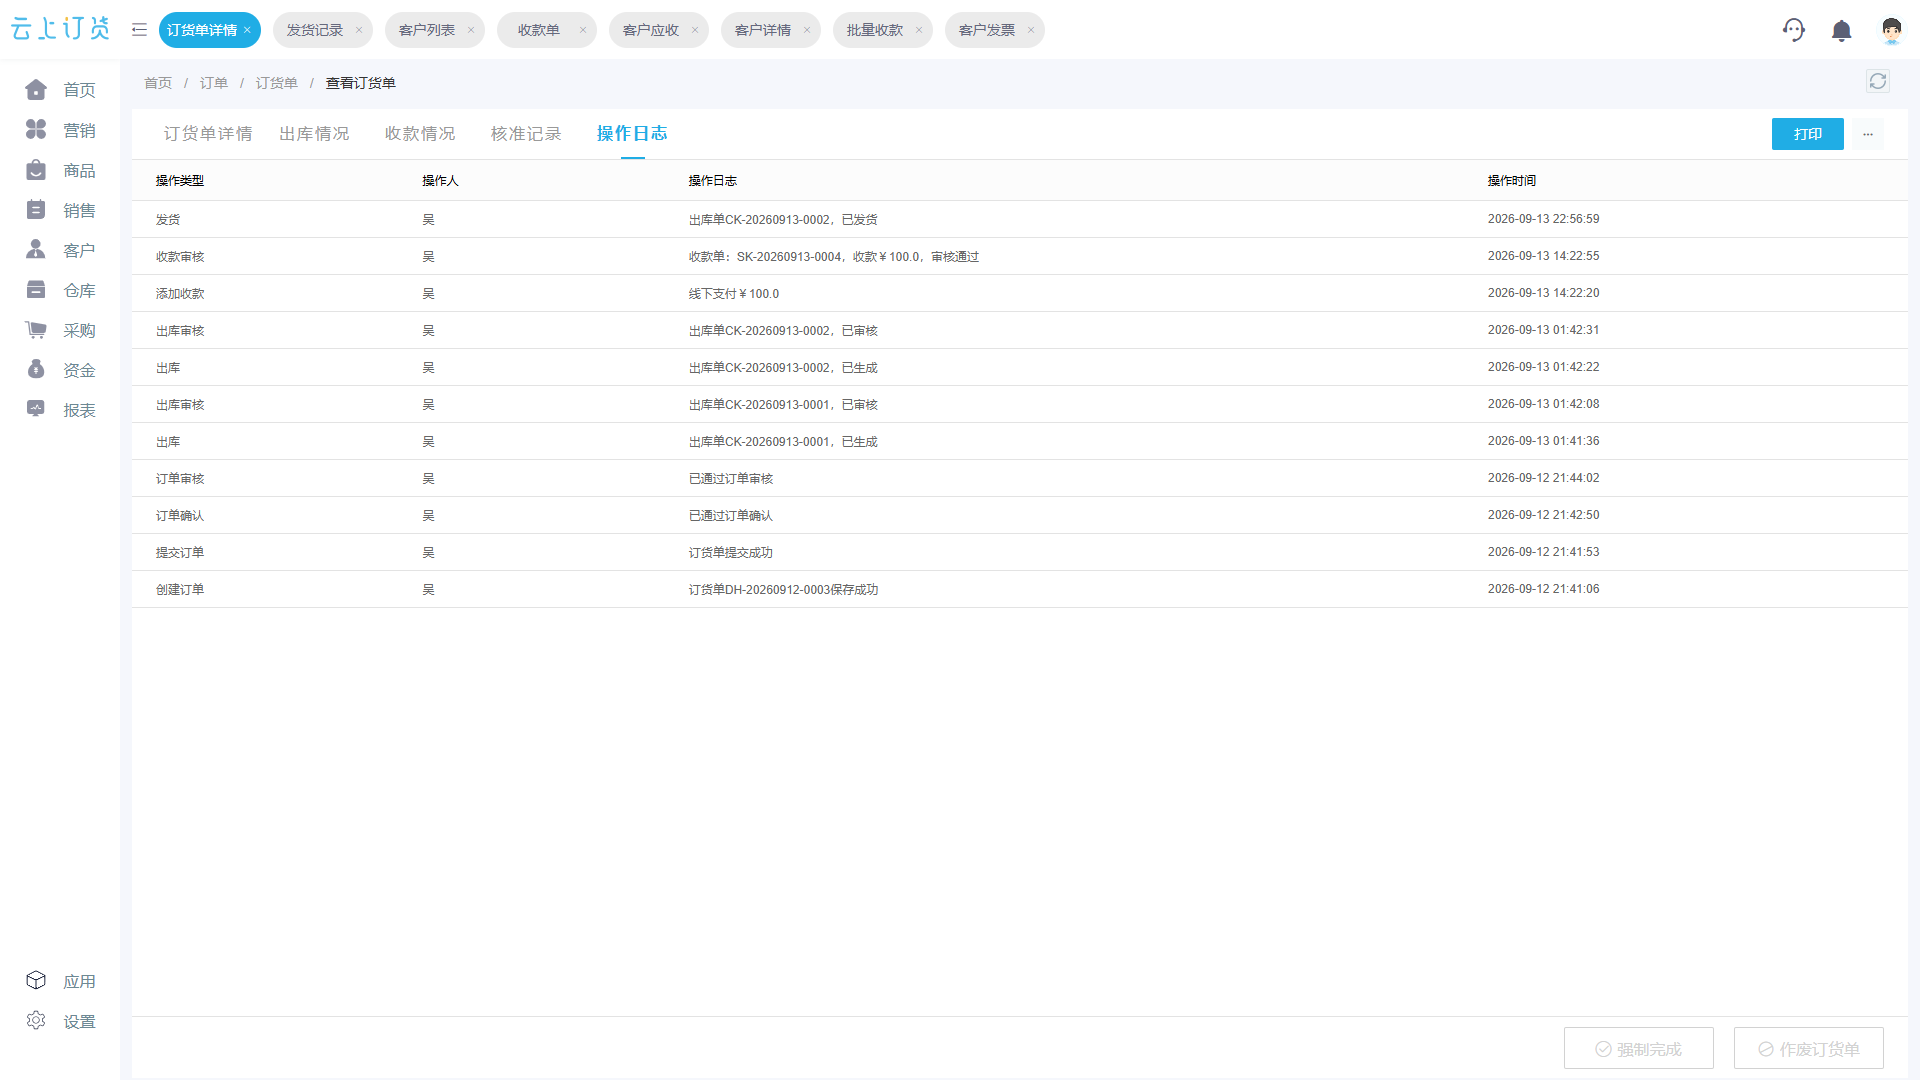Expand more actions ellipsis button
This screenshot has height=1080, width=1920.
point(1868,134)
